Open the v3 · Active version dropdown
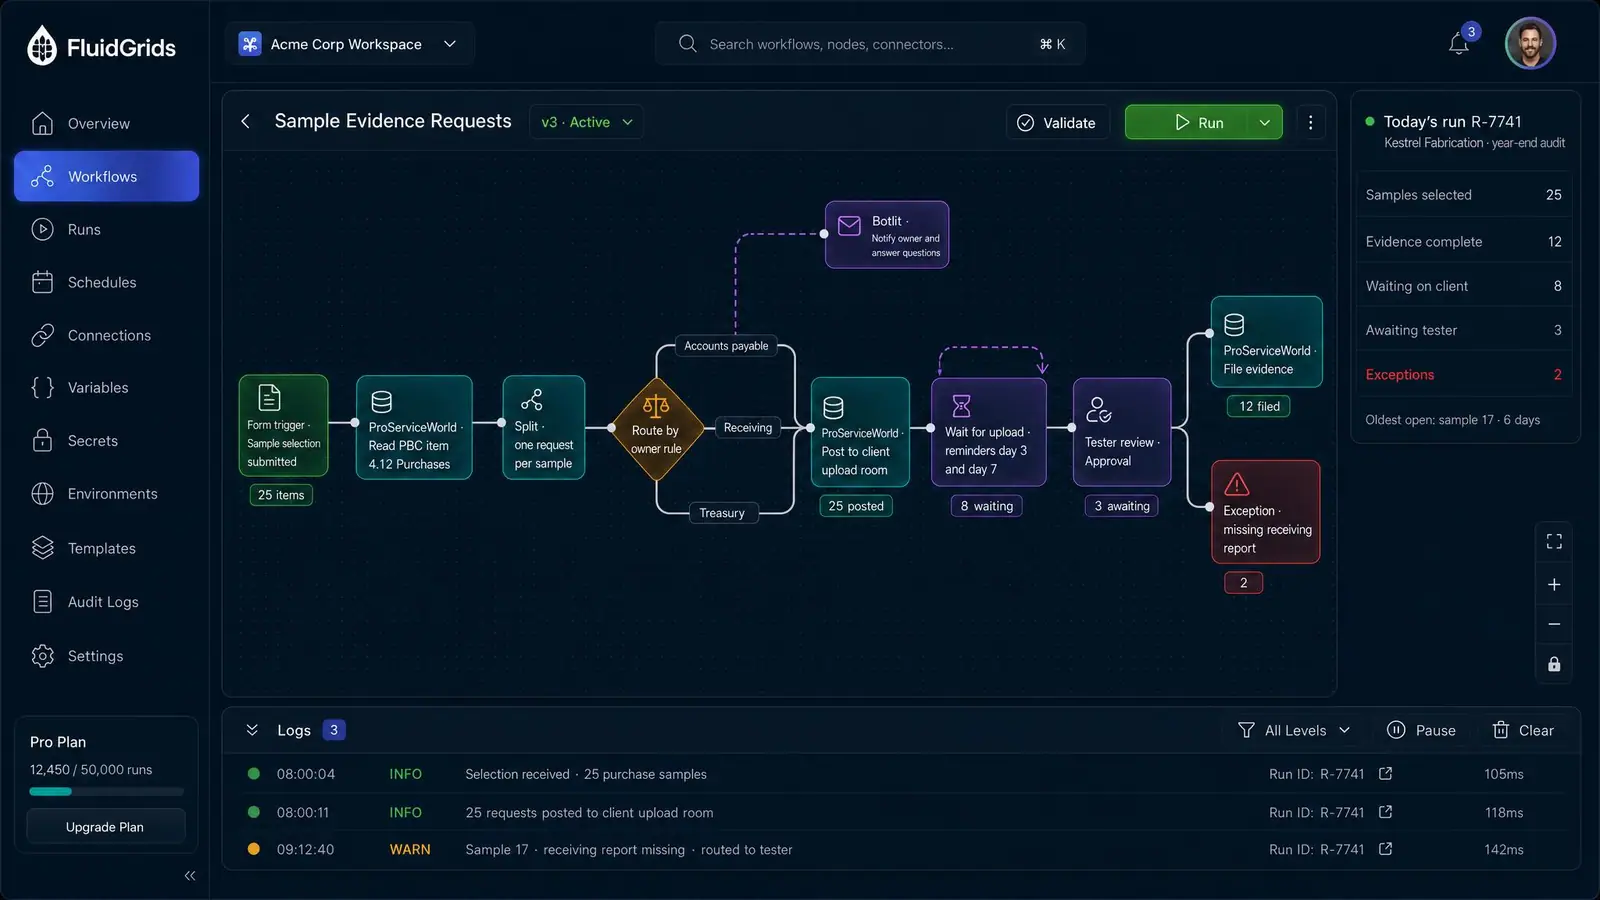 click(586, 122)
